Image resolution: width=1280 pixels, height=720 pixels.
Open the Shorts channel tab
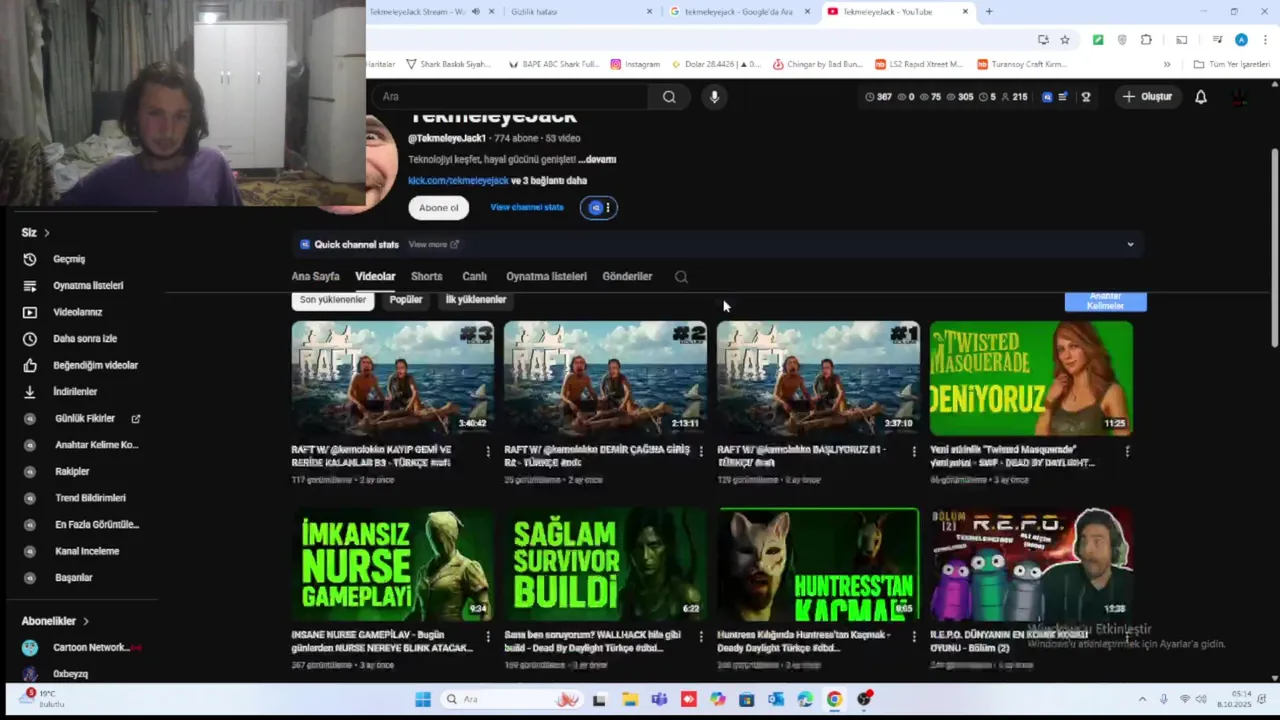point(426,277)
